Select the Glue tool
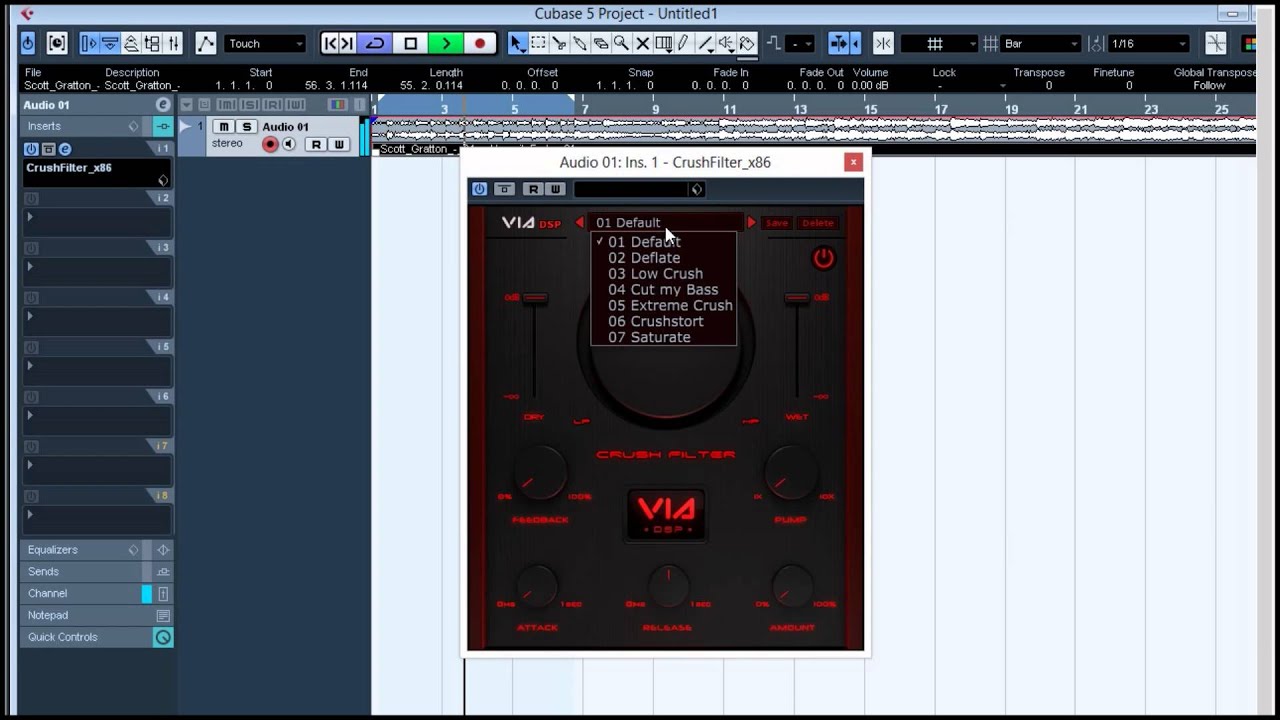Screen dimensions: 1280x720 pos(579,44)
